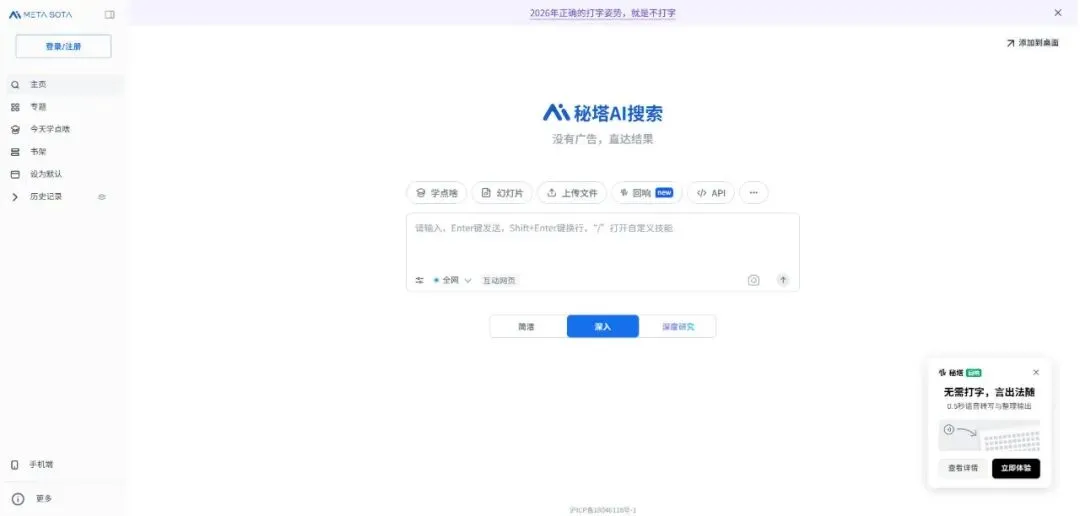Click the 秘塔AI搜索 logo heading
This screenshot has height=516, width=1080.
[603, 112]
